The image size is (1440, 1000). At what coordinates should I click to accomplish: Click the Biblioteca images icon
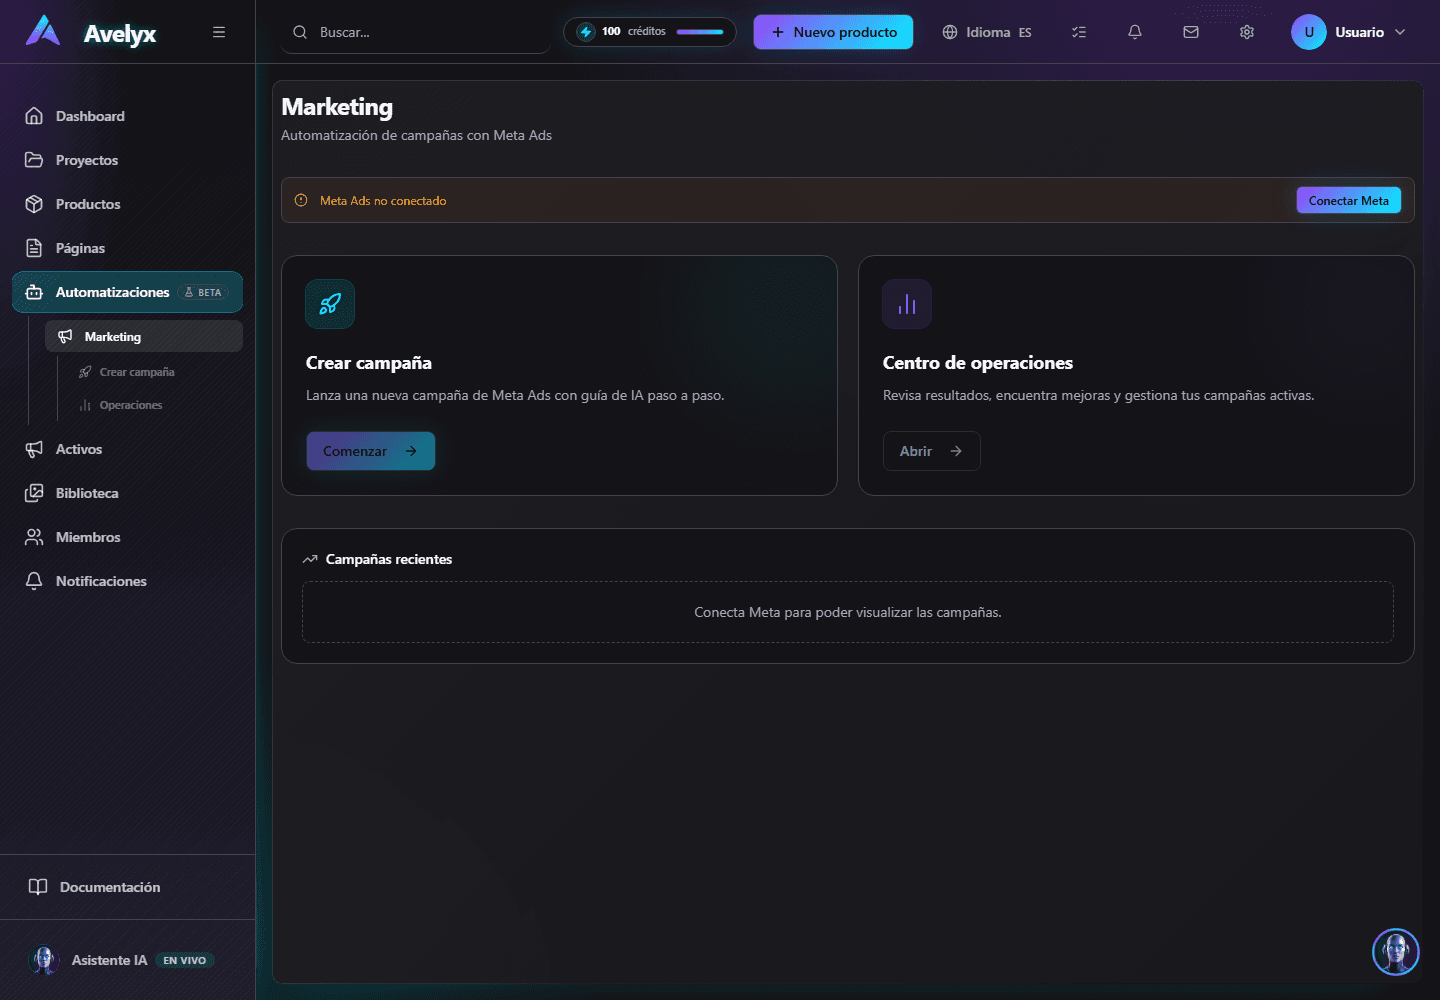click(34, 493)
